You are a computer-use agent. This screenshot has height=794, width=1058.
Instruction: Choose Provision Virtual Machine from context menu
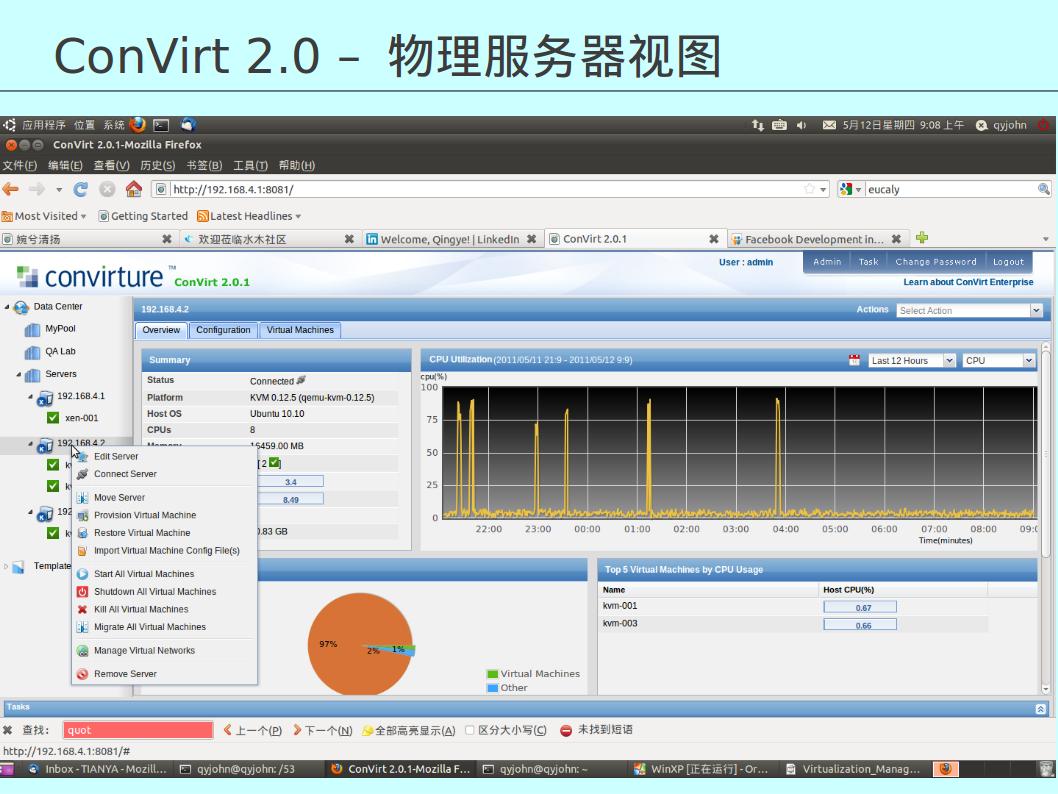[x=145, y=515]
